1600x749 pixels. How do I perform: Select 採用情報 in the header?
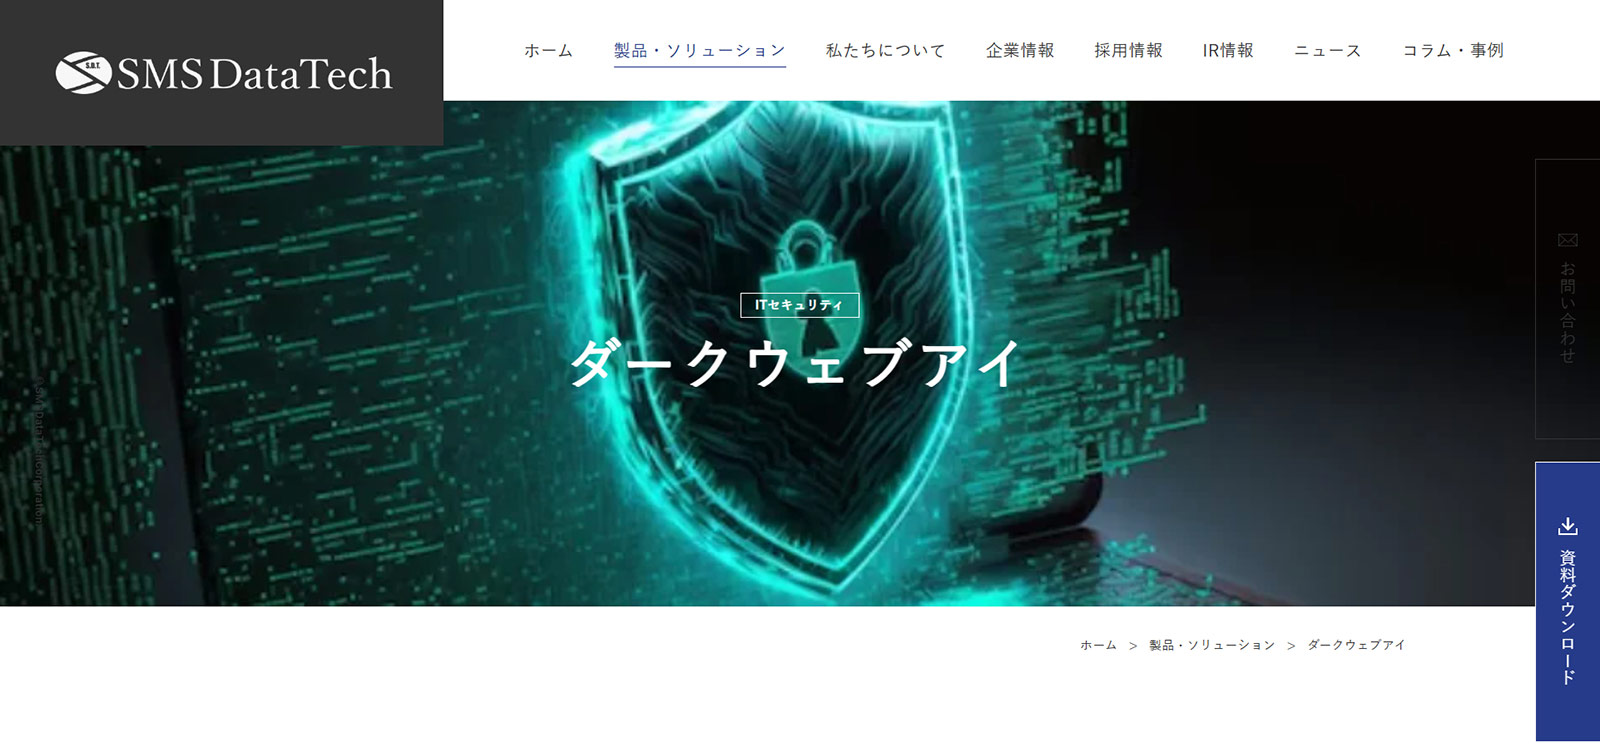tap(1128, 50)
